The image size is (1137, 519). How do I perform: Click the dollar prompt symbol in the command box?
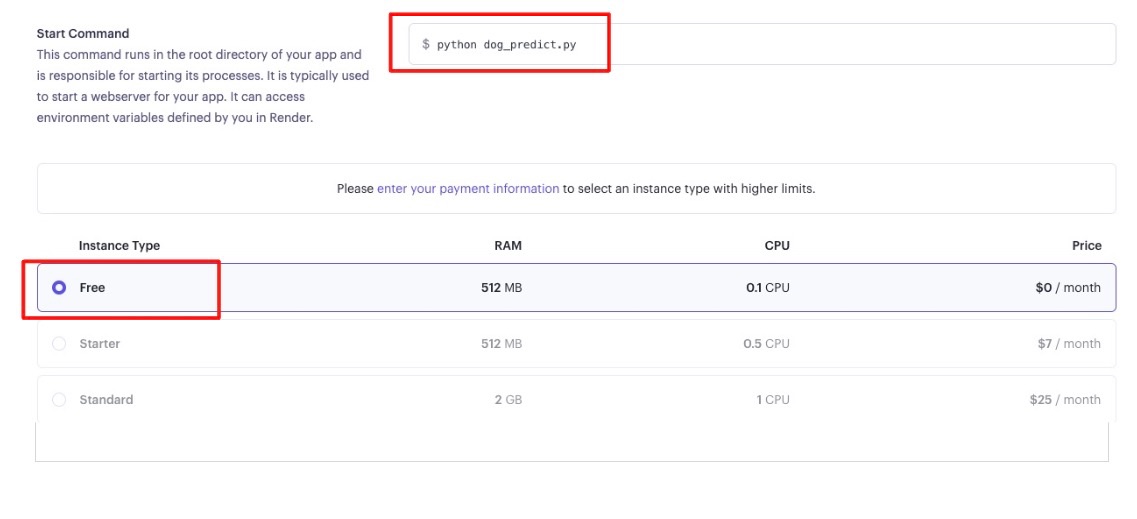(426, 45)
